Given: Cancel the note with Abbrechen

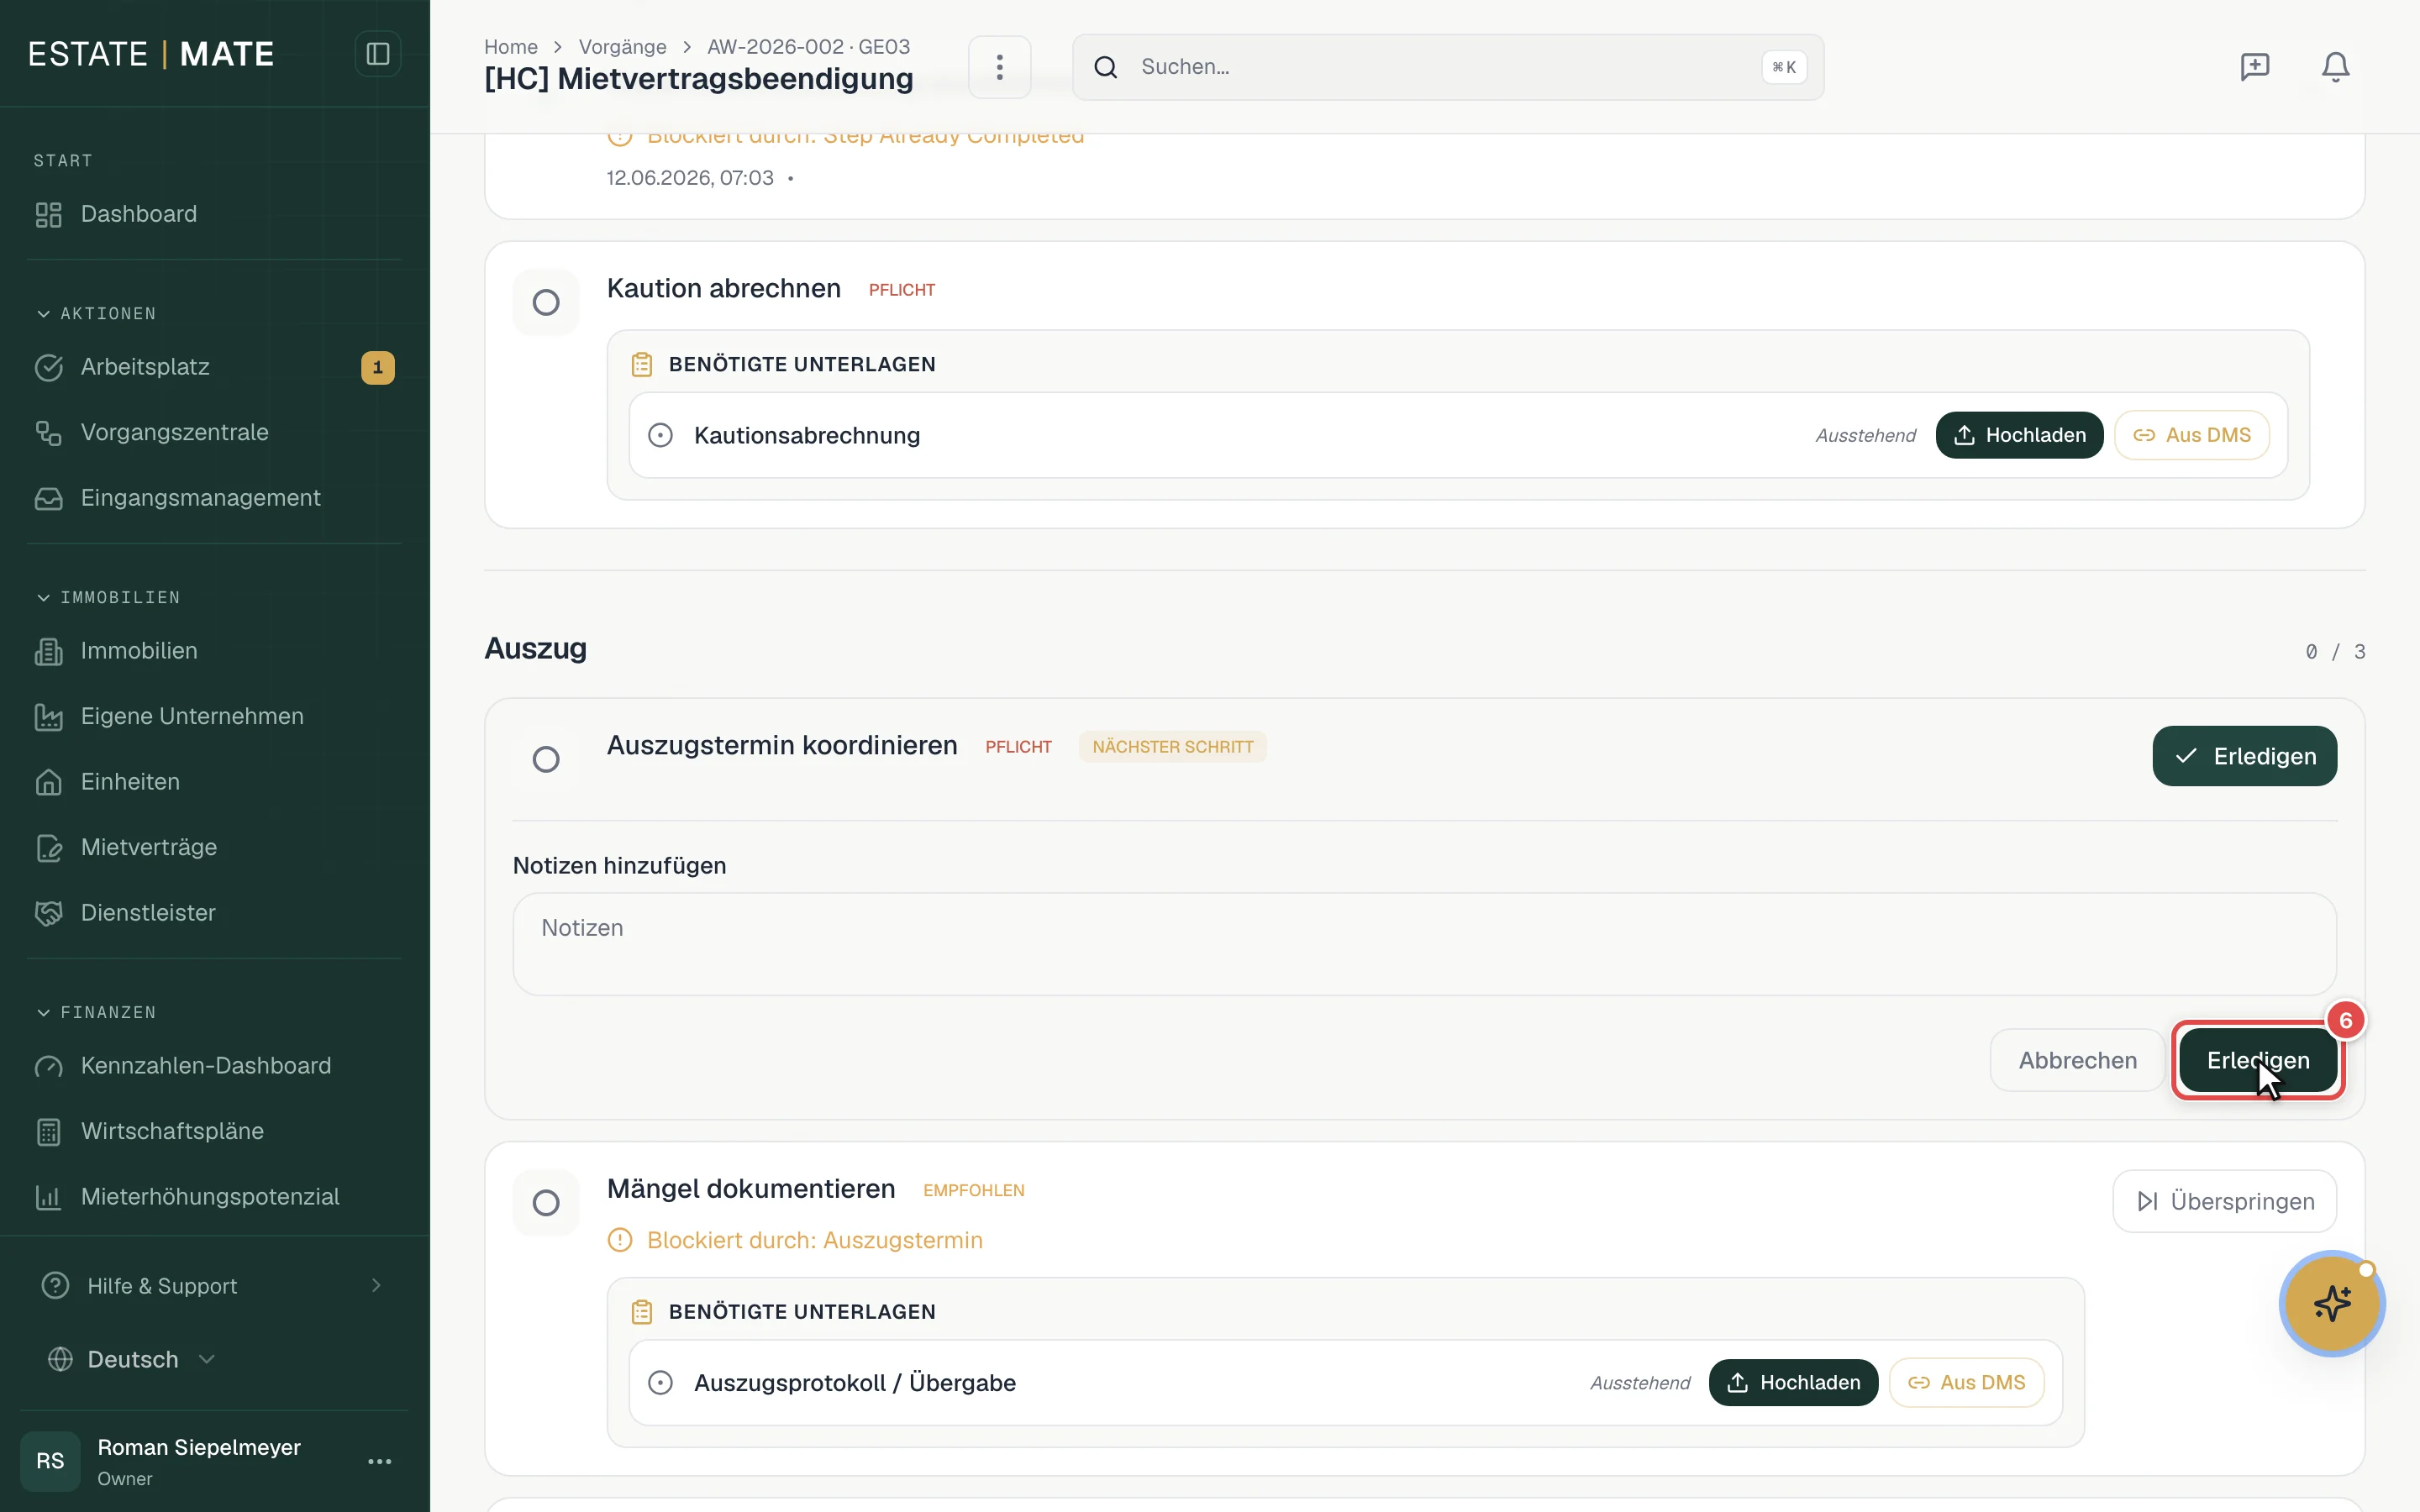Looking at the screenshot, I should tap(2077, 1060).
